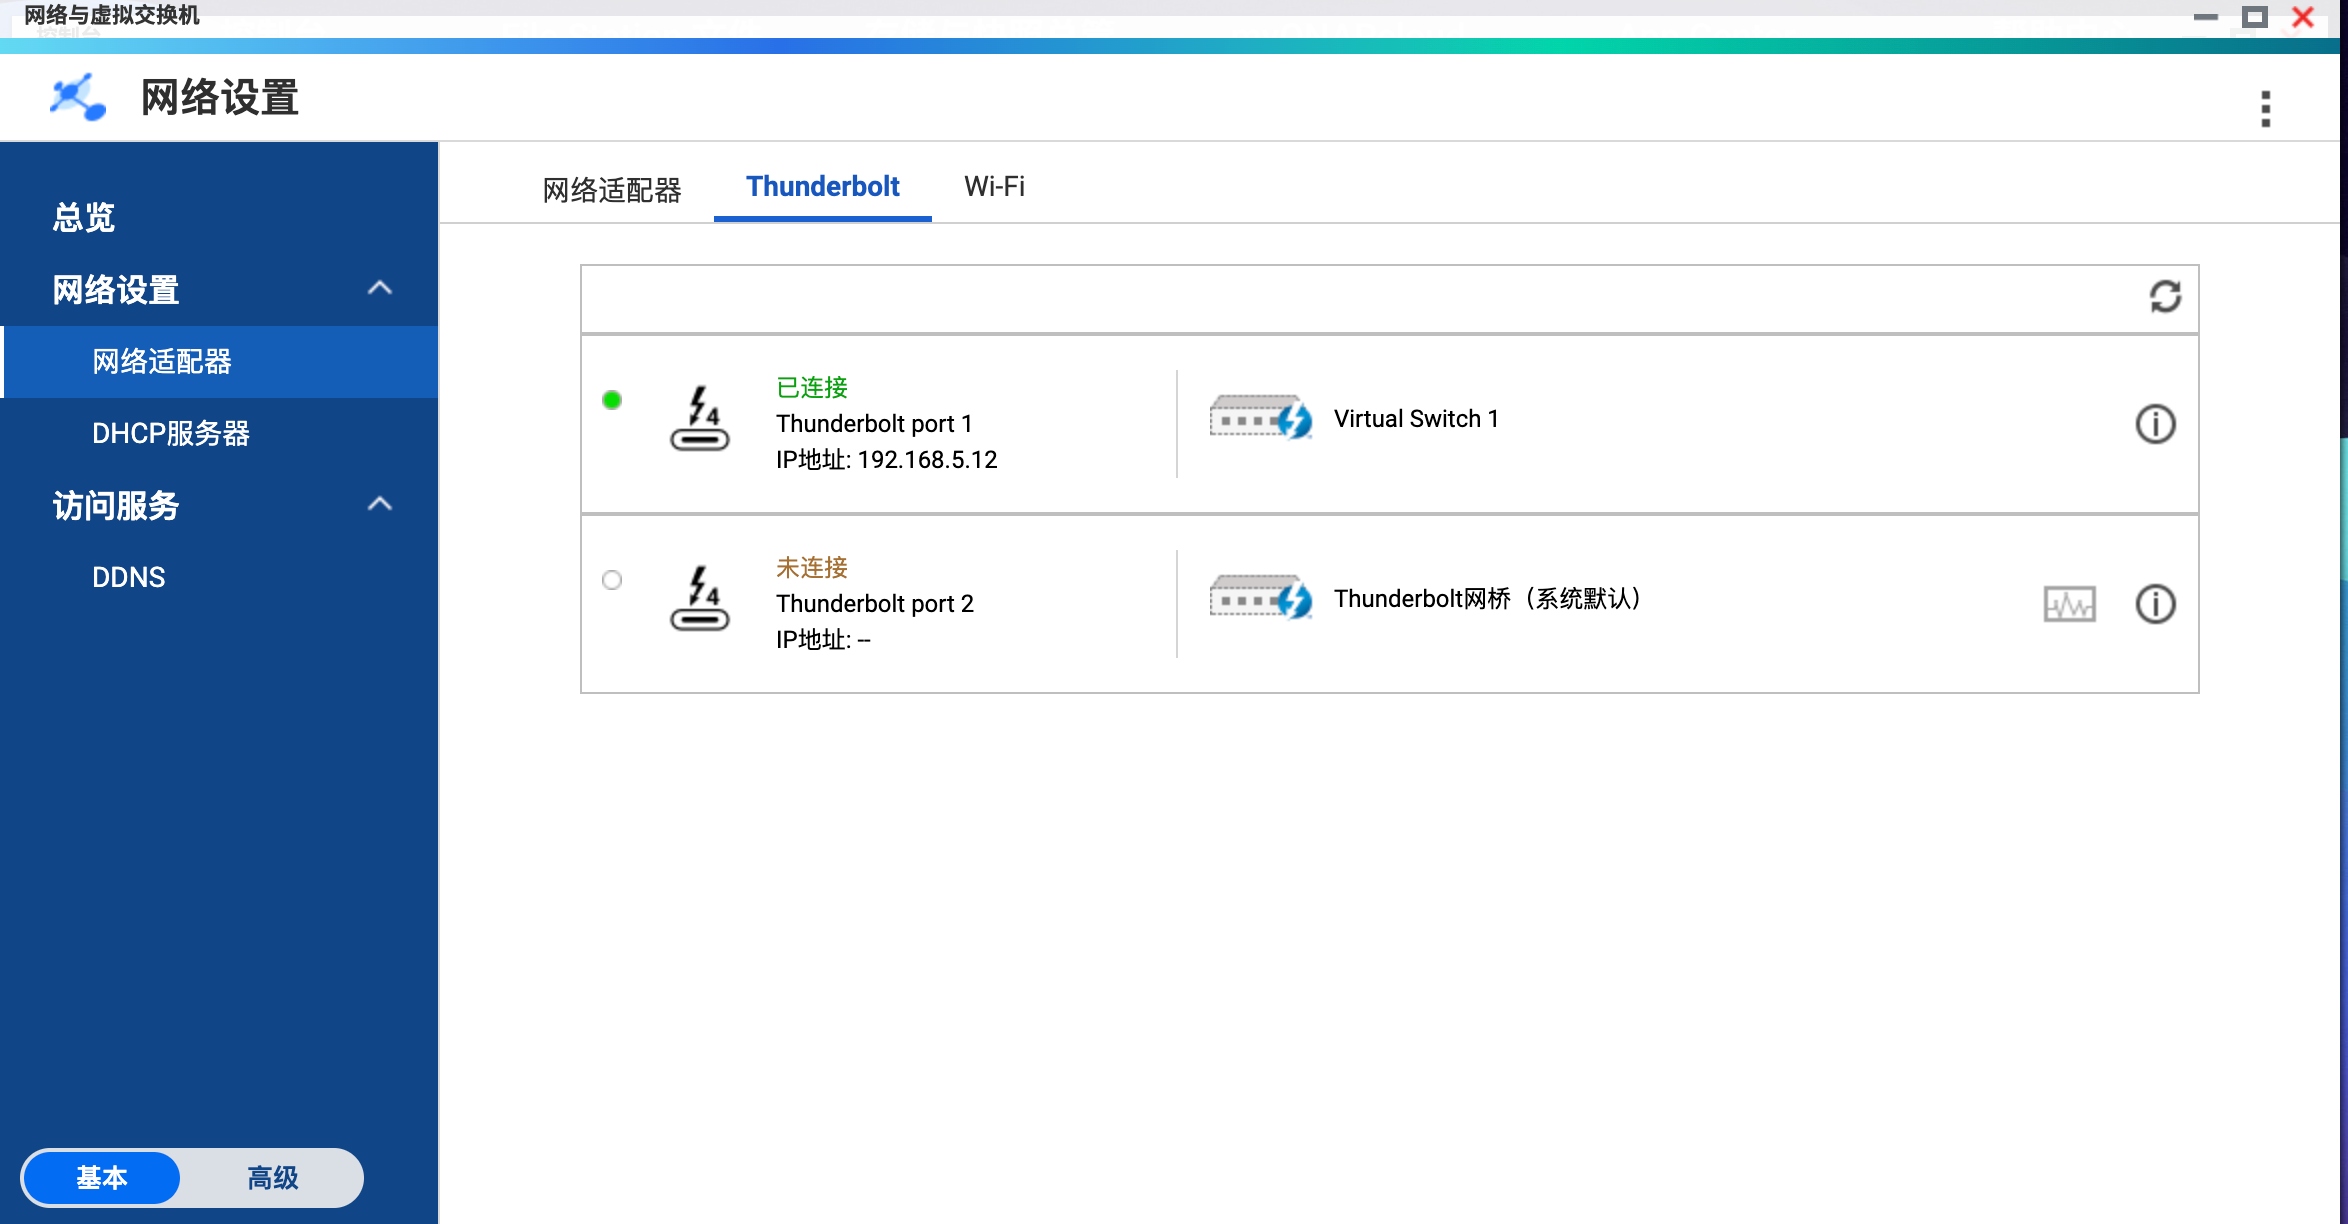The image size is (2348, 1224).
Task: Collapse the 网络设置 sidebar section
Action: click(x=379, y=289)
